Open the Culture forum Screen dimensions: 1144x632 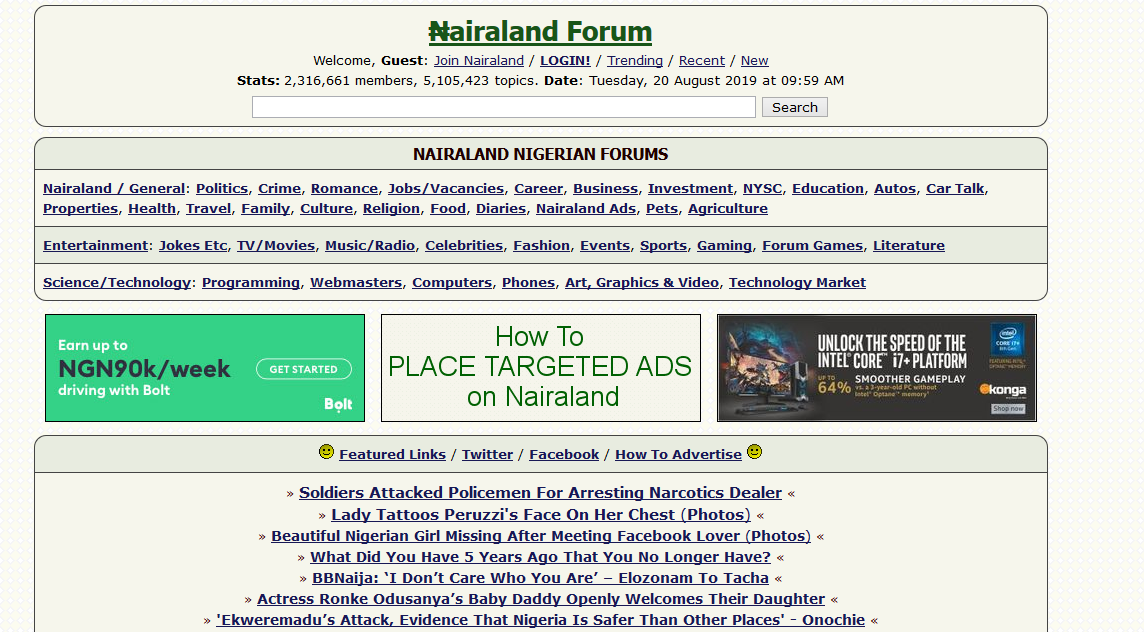pos(326,209)
